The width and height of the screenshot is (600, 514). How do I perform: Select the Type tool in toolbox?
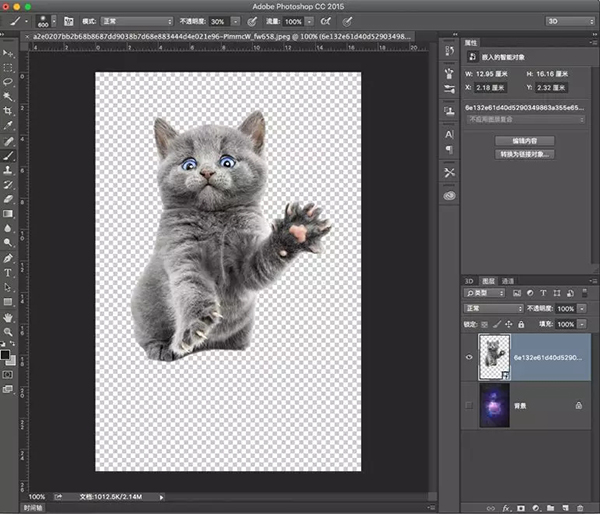pyautogui.click(x=8, y=272)
